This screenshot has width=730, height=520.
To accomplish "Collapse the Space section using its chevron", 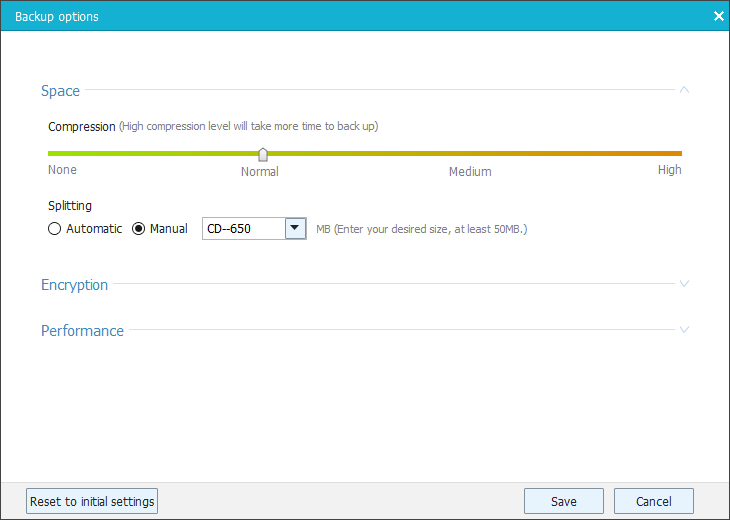I will pyautogui.click(x=684, y=90).
